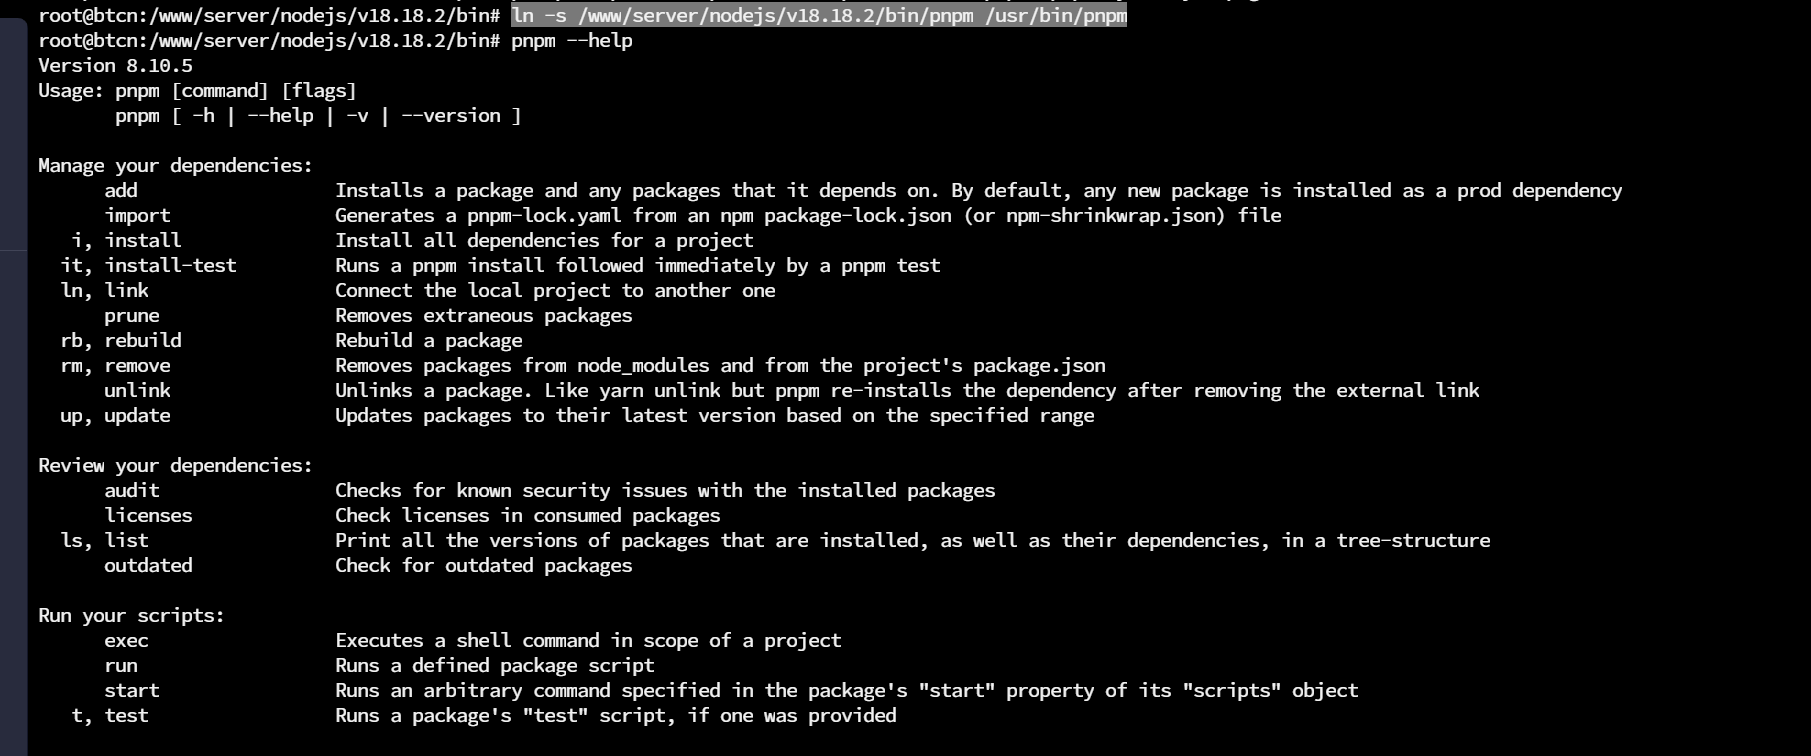Click the 'up, update' command entry
Viewport: 1811px width, 756px height.
pos(115,416)
